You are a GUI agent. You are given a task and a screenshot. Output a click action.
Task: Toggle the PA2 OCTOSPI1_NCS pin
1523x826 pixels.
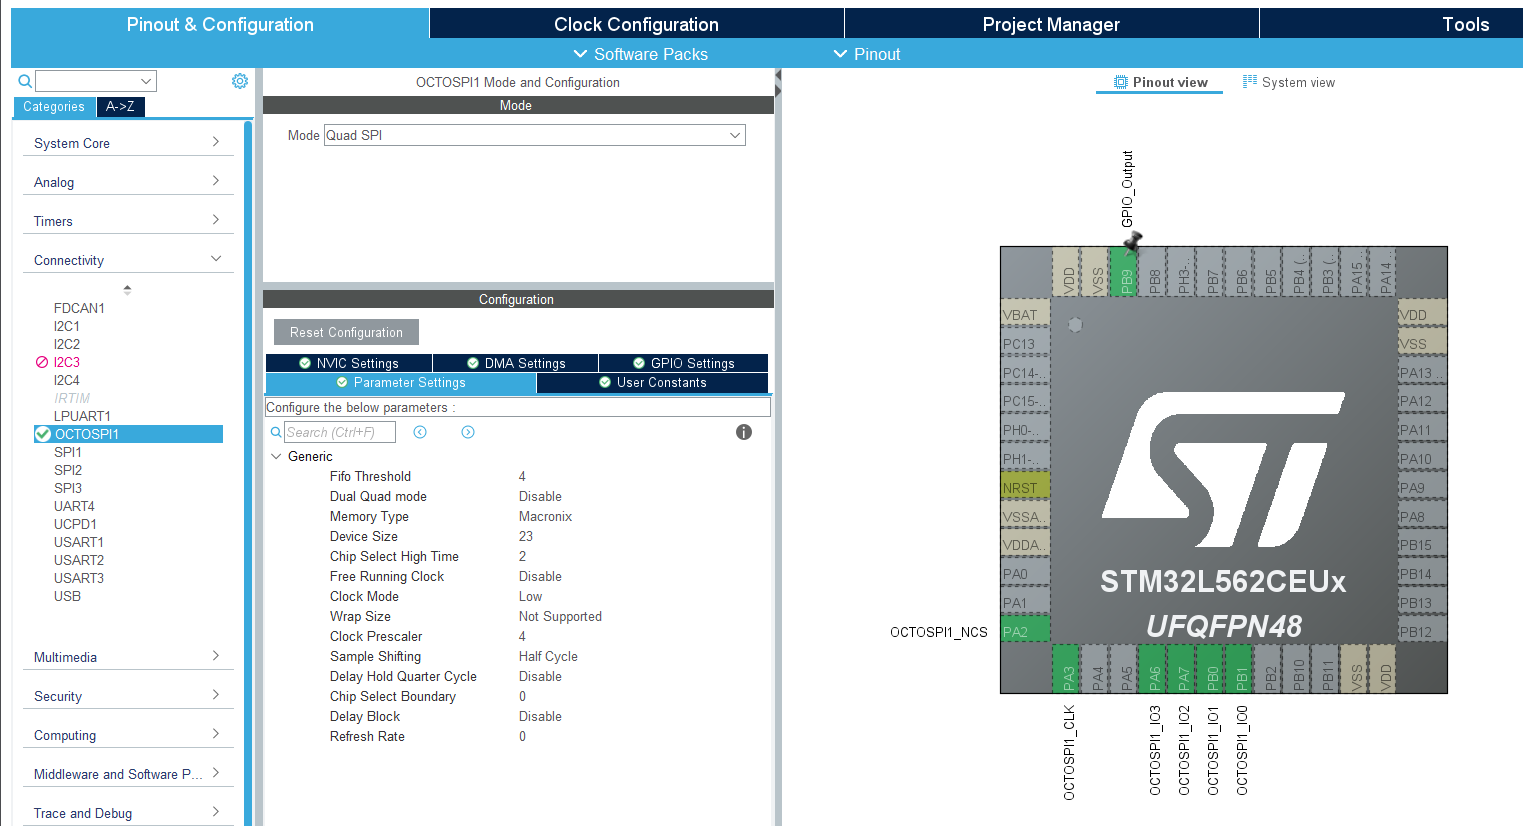point(1024,630)
